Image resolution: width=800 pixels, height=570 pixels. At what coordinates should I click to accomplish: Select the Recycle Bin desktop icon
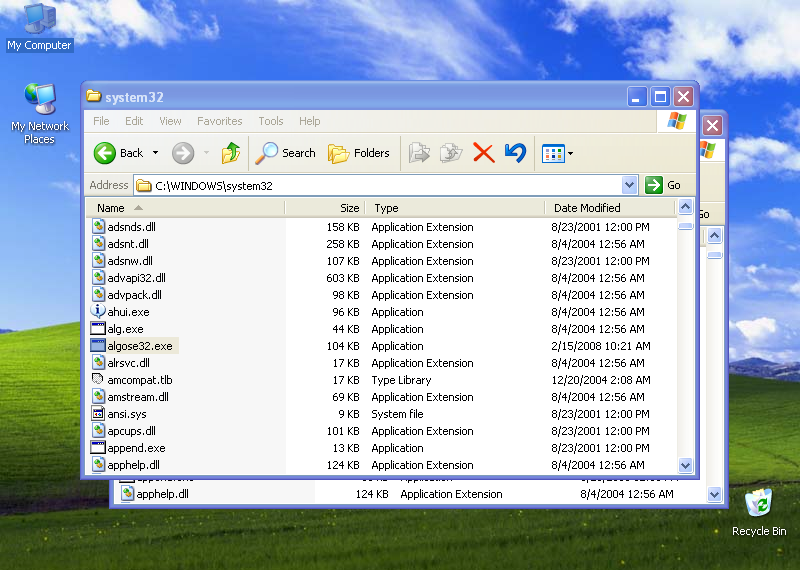pos(759,512)
